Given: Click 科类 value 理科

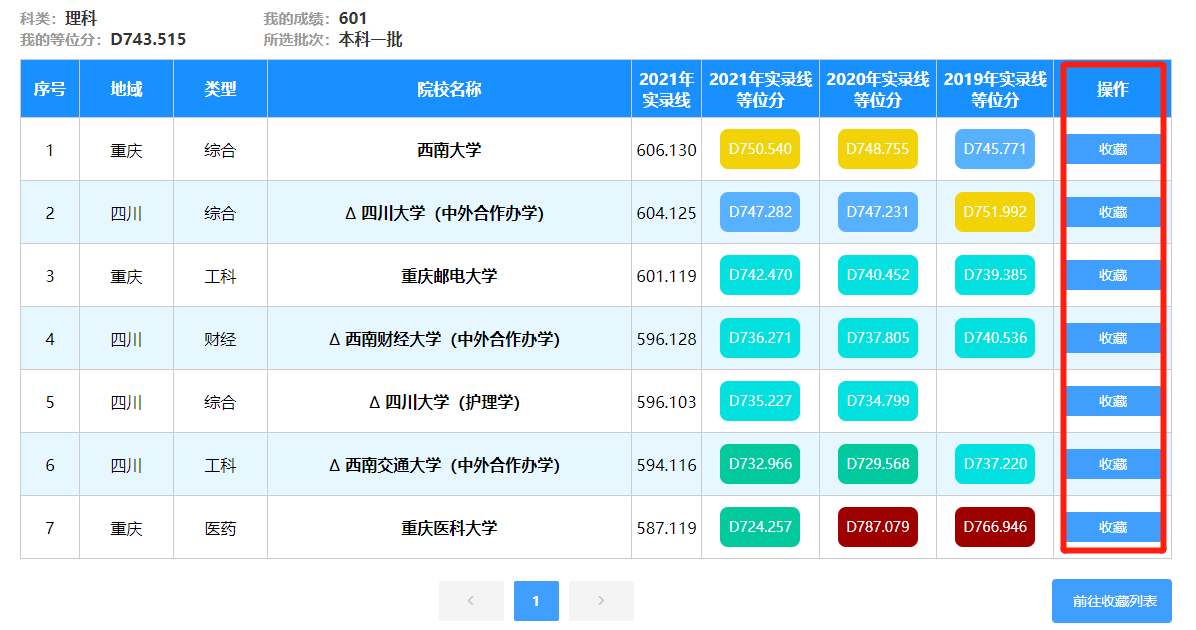Looking at the screenshot, I should point(81,18).
